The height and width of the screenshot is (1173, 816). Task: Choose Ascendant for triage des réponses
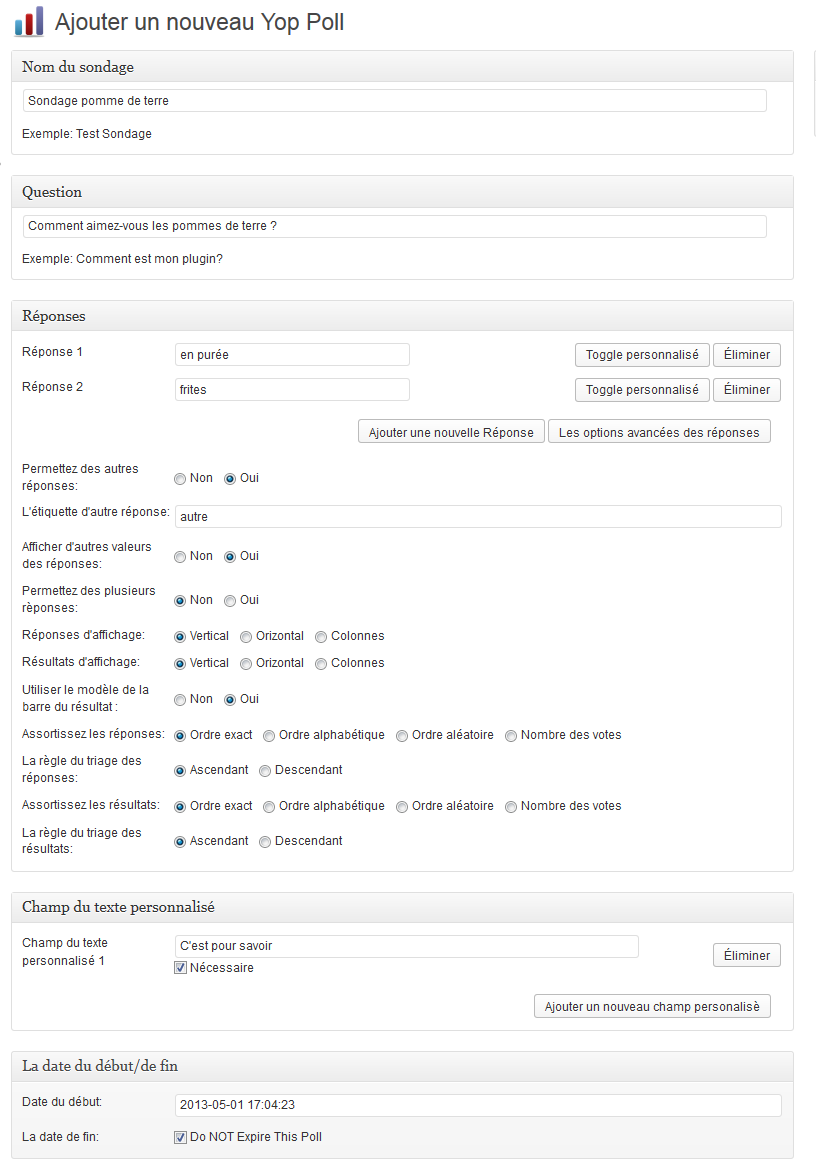pos(180,771)
